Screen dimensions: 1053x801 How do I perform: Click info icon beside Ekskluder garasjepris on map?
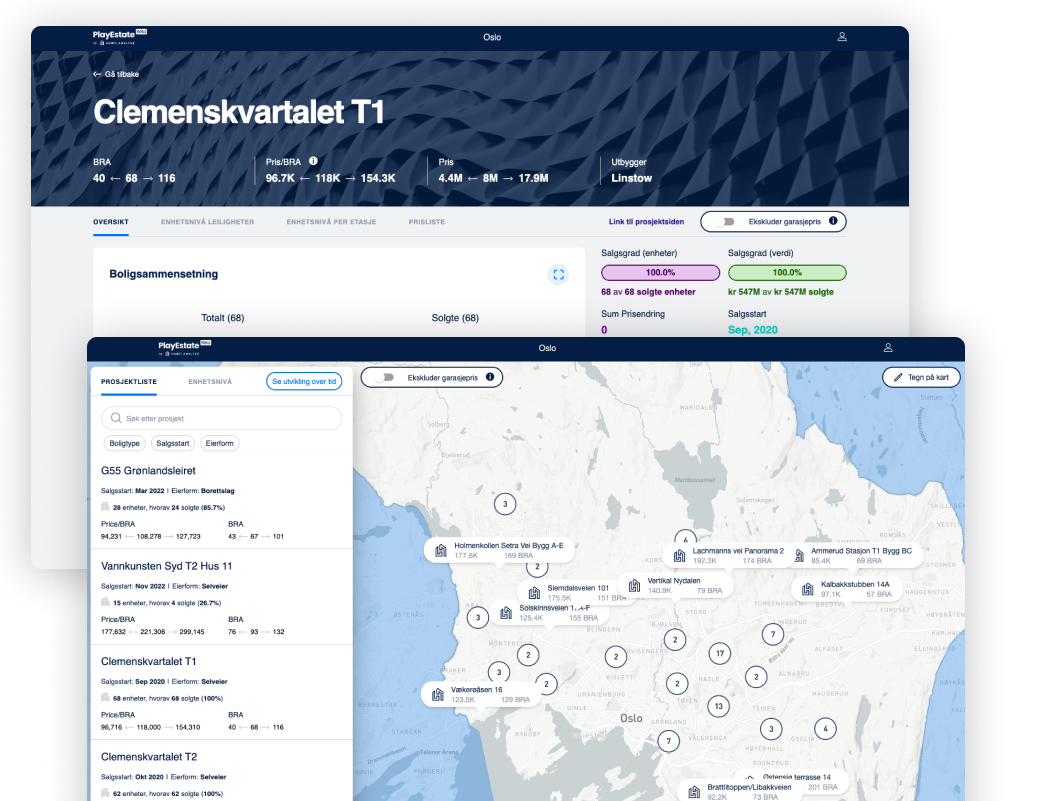click(x=490, y=377)
